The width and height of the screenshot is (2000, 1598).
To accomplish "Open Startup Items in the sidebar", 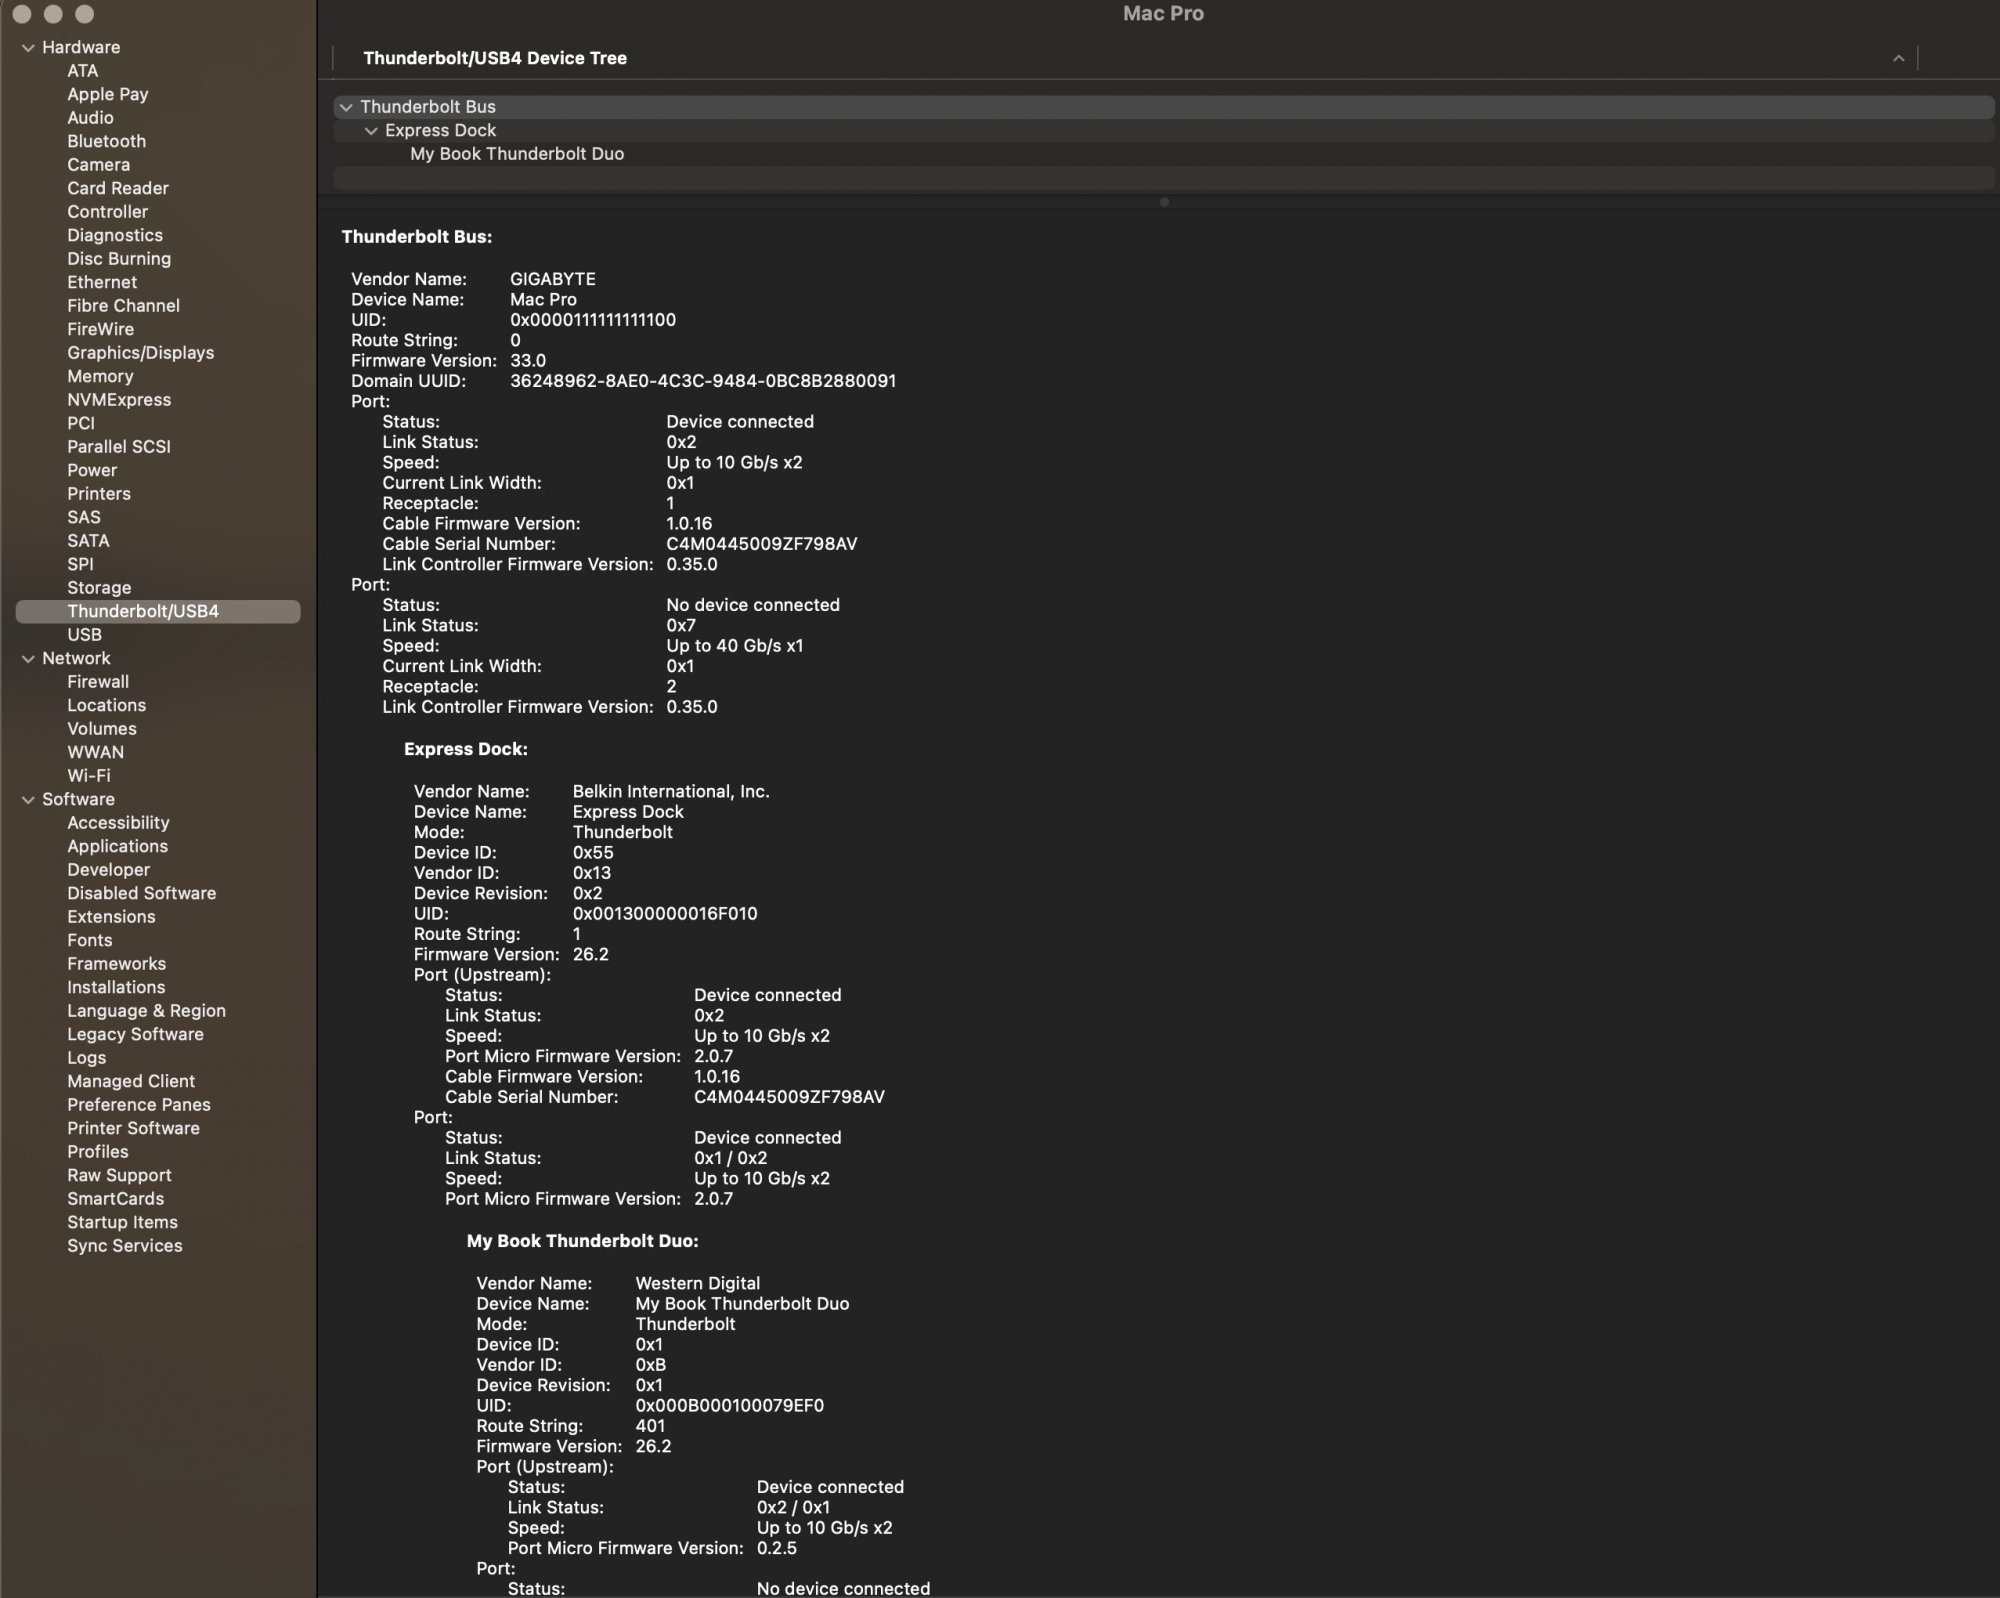I will [x=122, y=1222].
